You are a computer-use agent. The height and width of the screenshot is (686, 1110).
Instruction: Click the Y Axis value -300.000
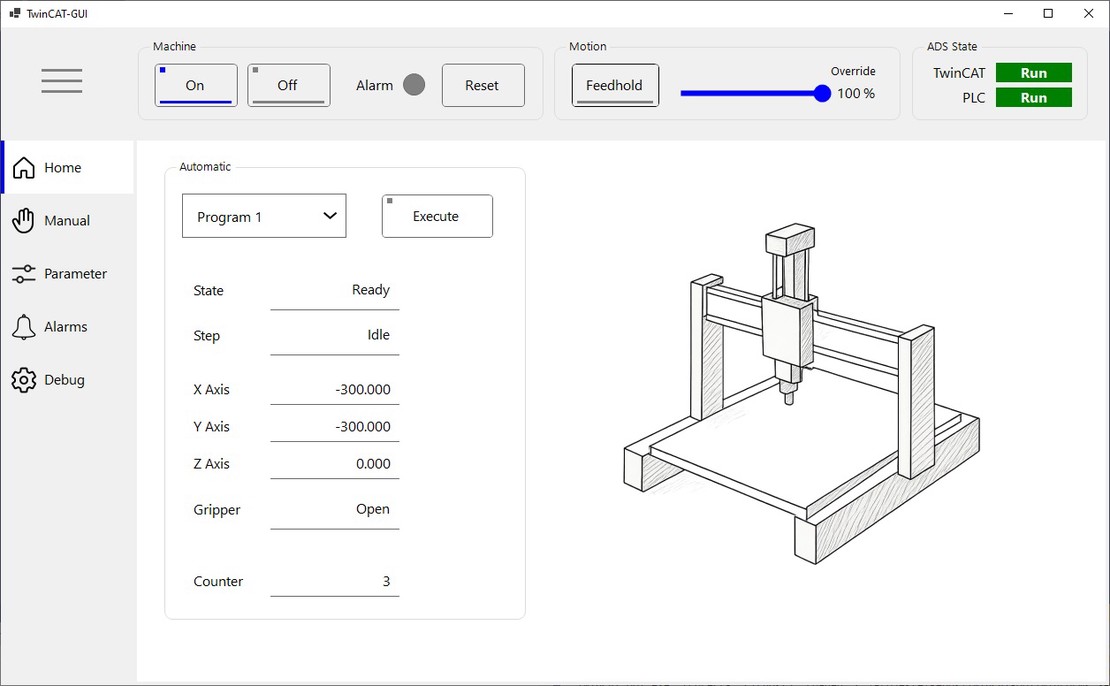pos(362,427)
